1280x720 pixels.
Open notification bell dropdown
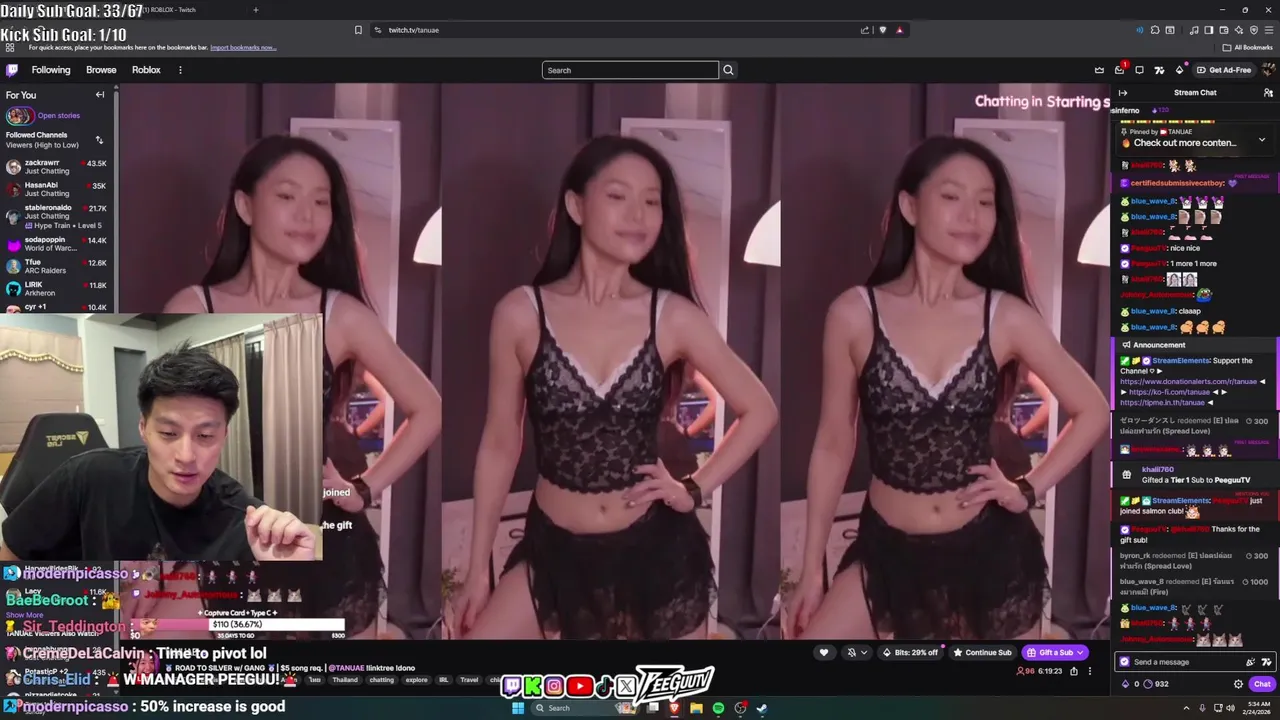[857, 652]
